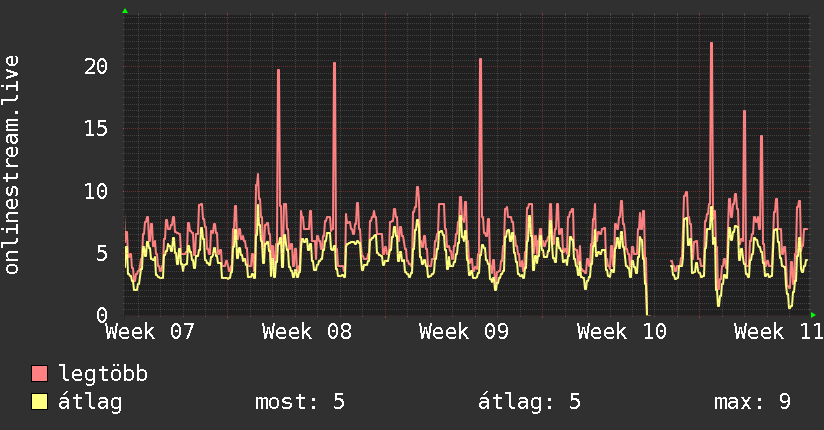
Task: Click the 'átlag' legend label next to yellow swatch
Action: pos(90,403)
